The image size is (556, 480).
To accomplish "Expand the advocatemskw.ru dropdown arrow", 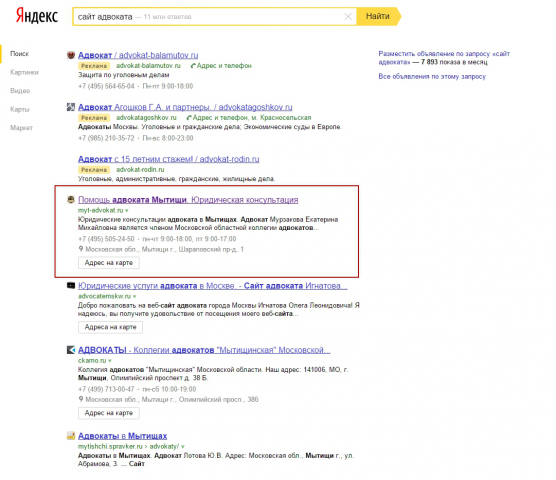I will (134, 296).
